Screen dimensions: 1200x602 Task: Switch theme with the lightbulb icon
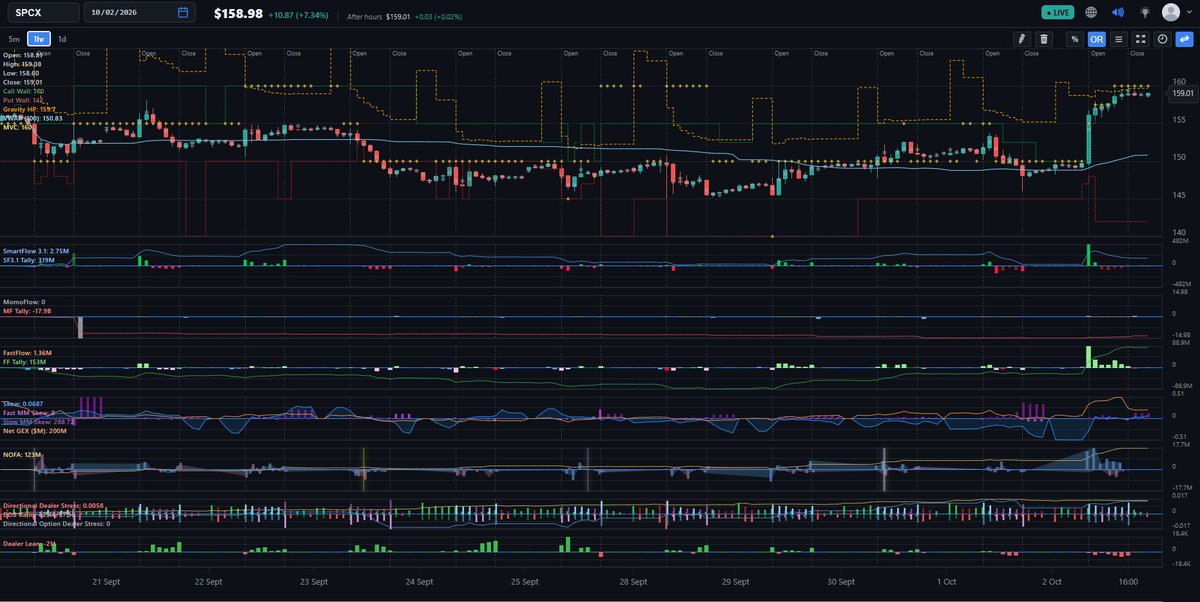coord(1144,13)
